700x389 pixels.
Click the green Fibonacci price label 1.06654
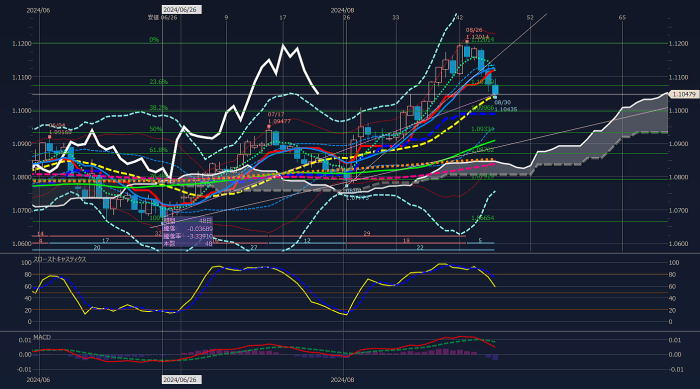(x=483, y=218)
